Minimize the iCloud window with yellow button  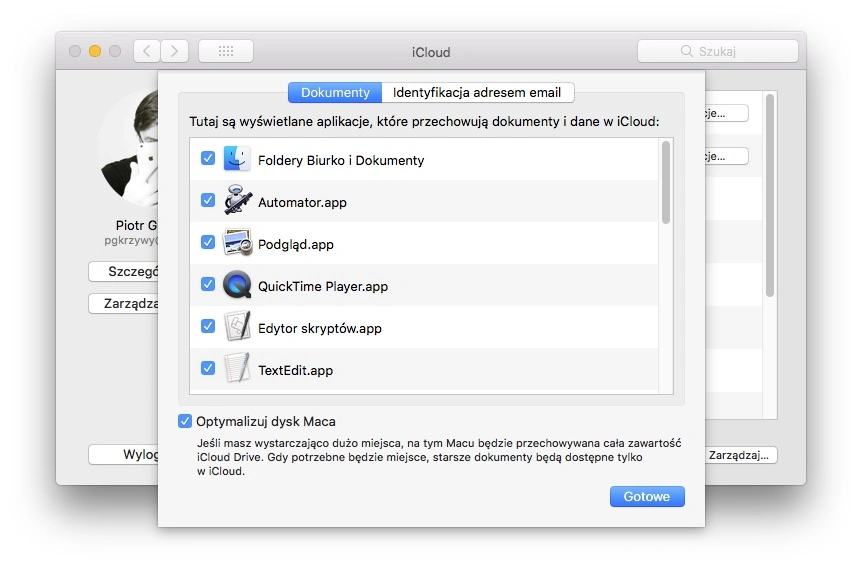click(x=95, y=51)
